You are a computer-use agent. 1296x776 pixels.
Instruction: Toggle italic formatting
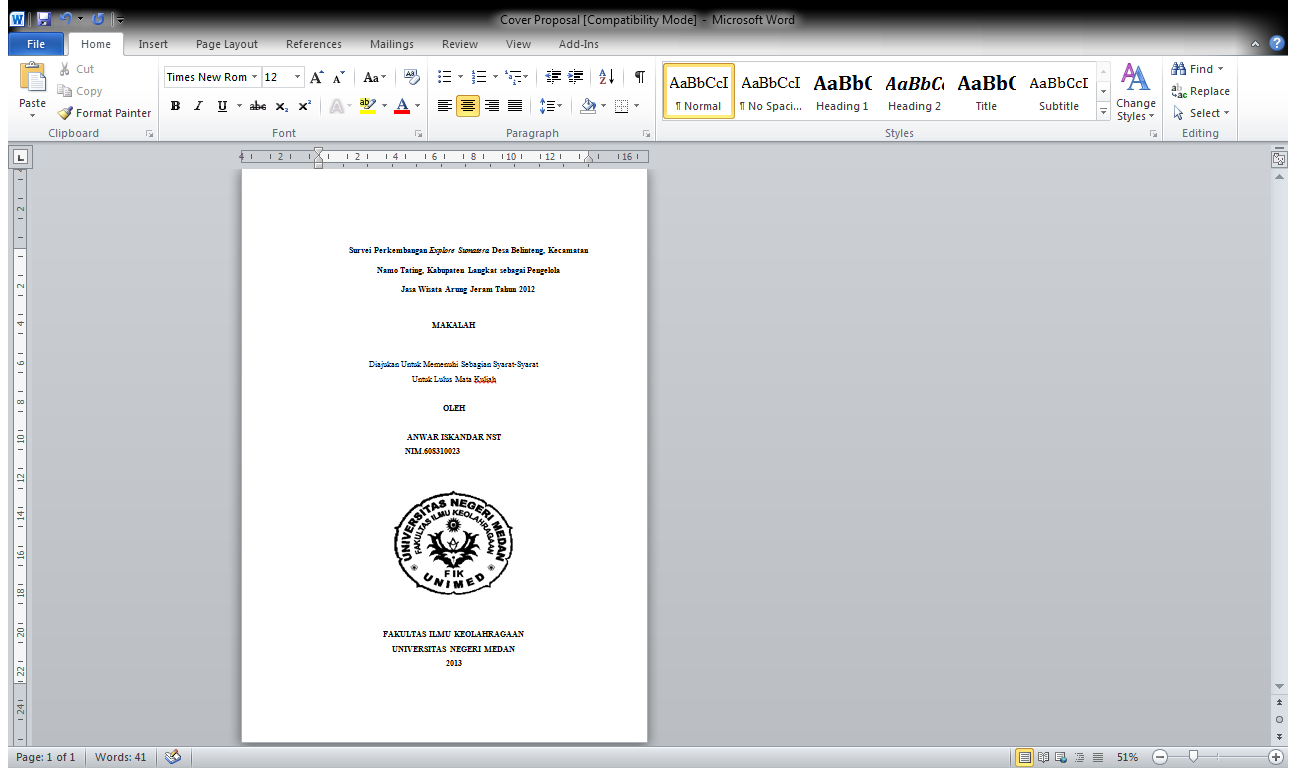coord(198,106)
